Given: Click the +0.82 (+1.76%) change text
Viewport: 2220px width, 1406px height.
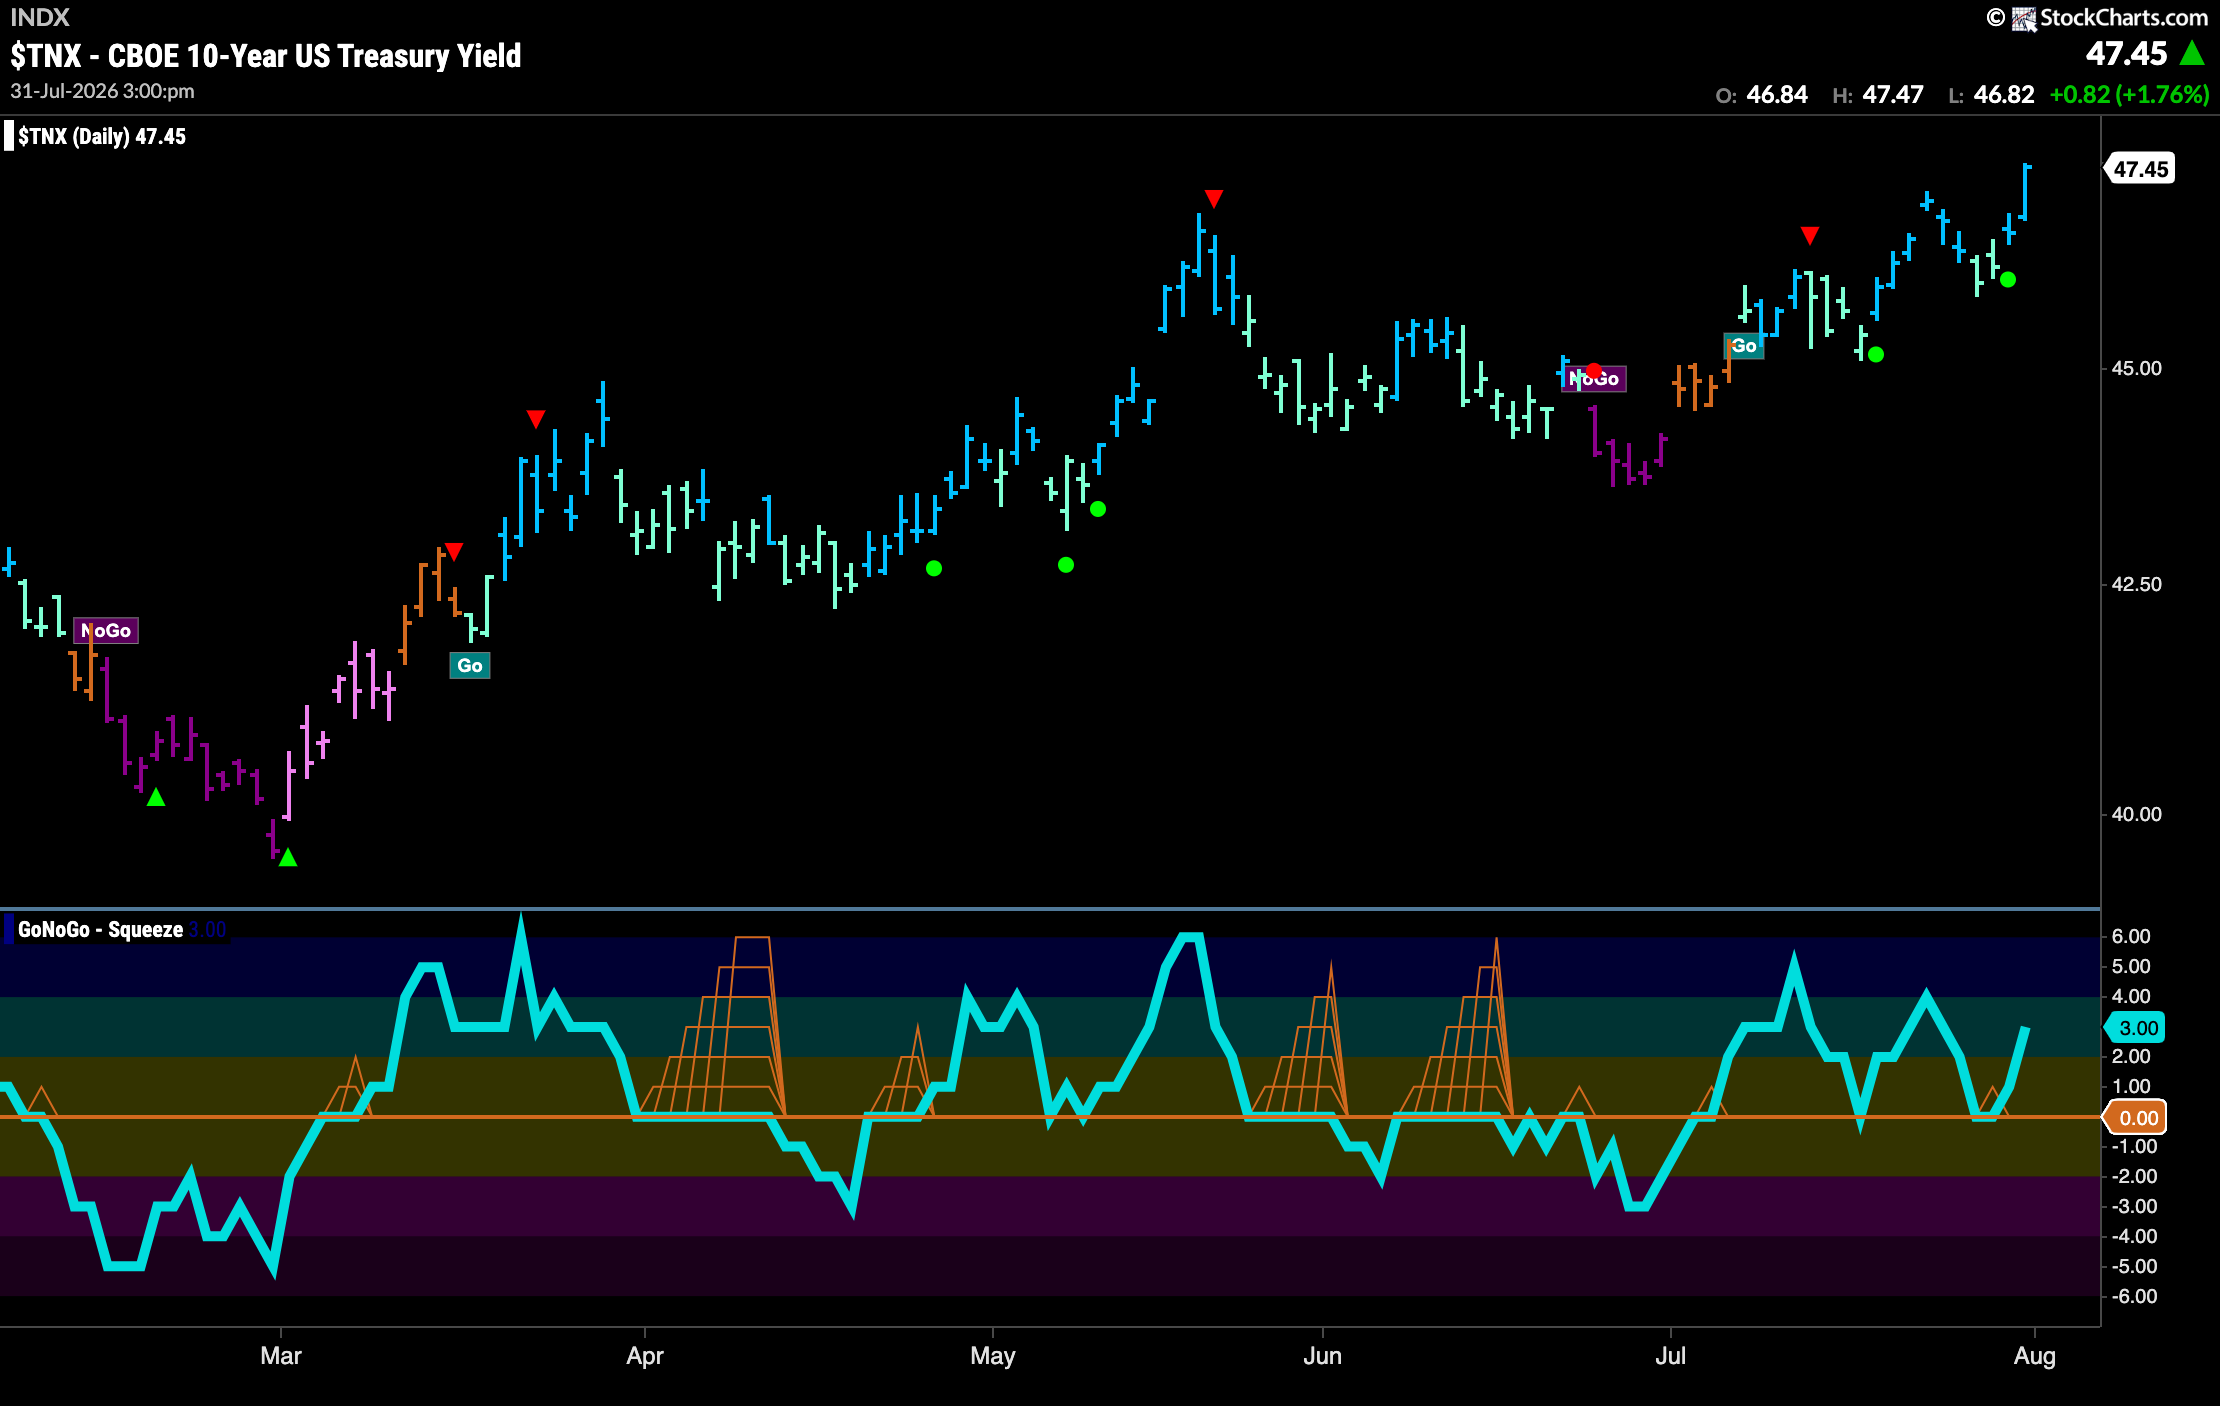Looking at the screenshot, I should [2129, 94].
